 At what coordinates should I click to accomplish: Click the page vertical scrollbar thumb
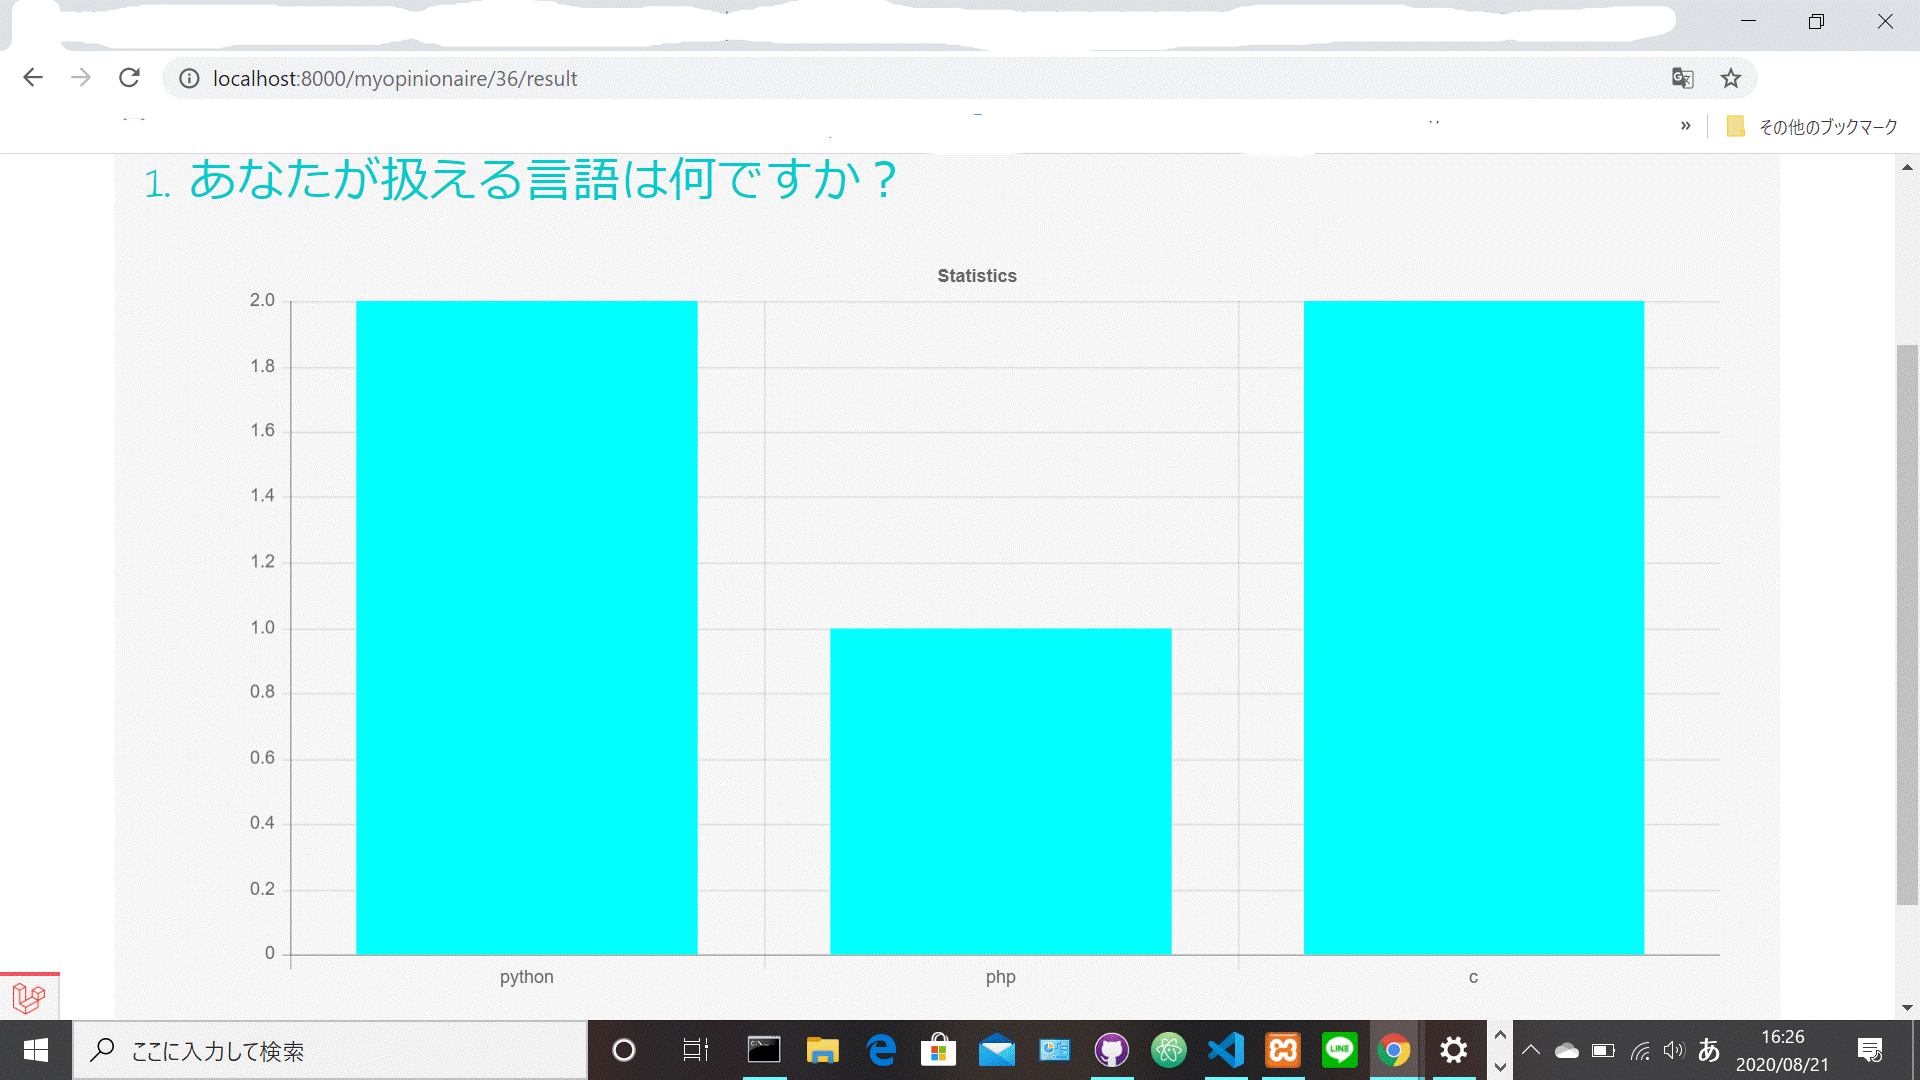tap(1907, 624)
